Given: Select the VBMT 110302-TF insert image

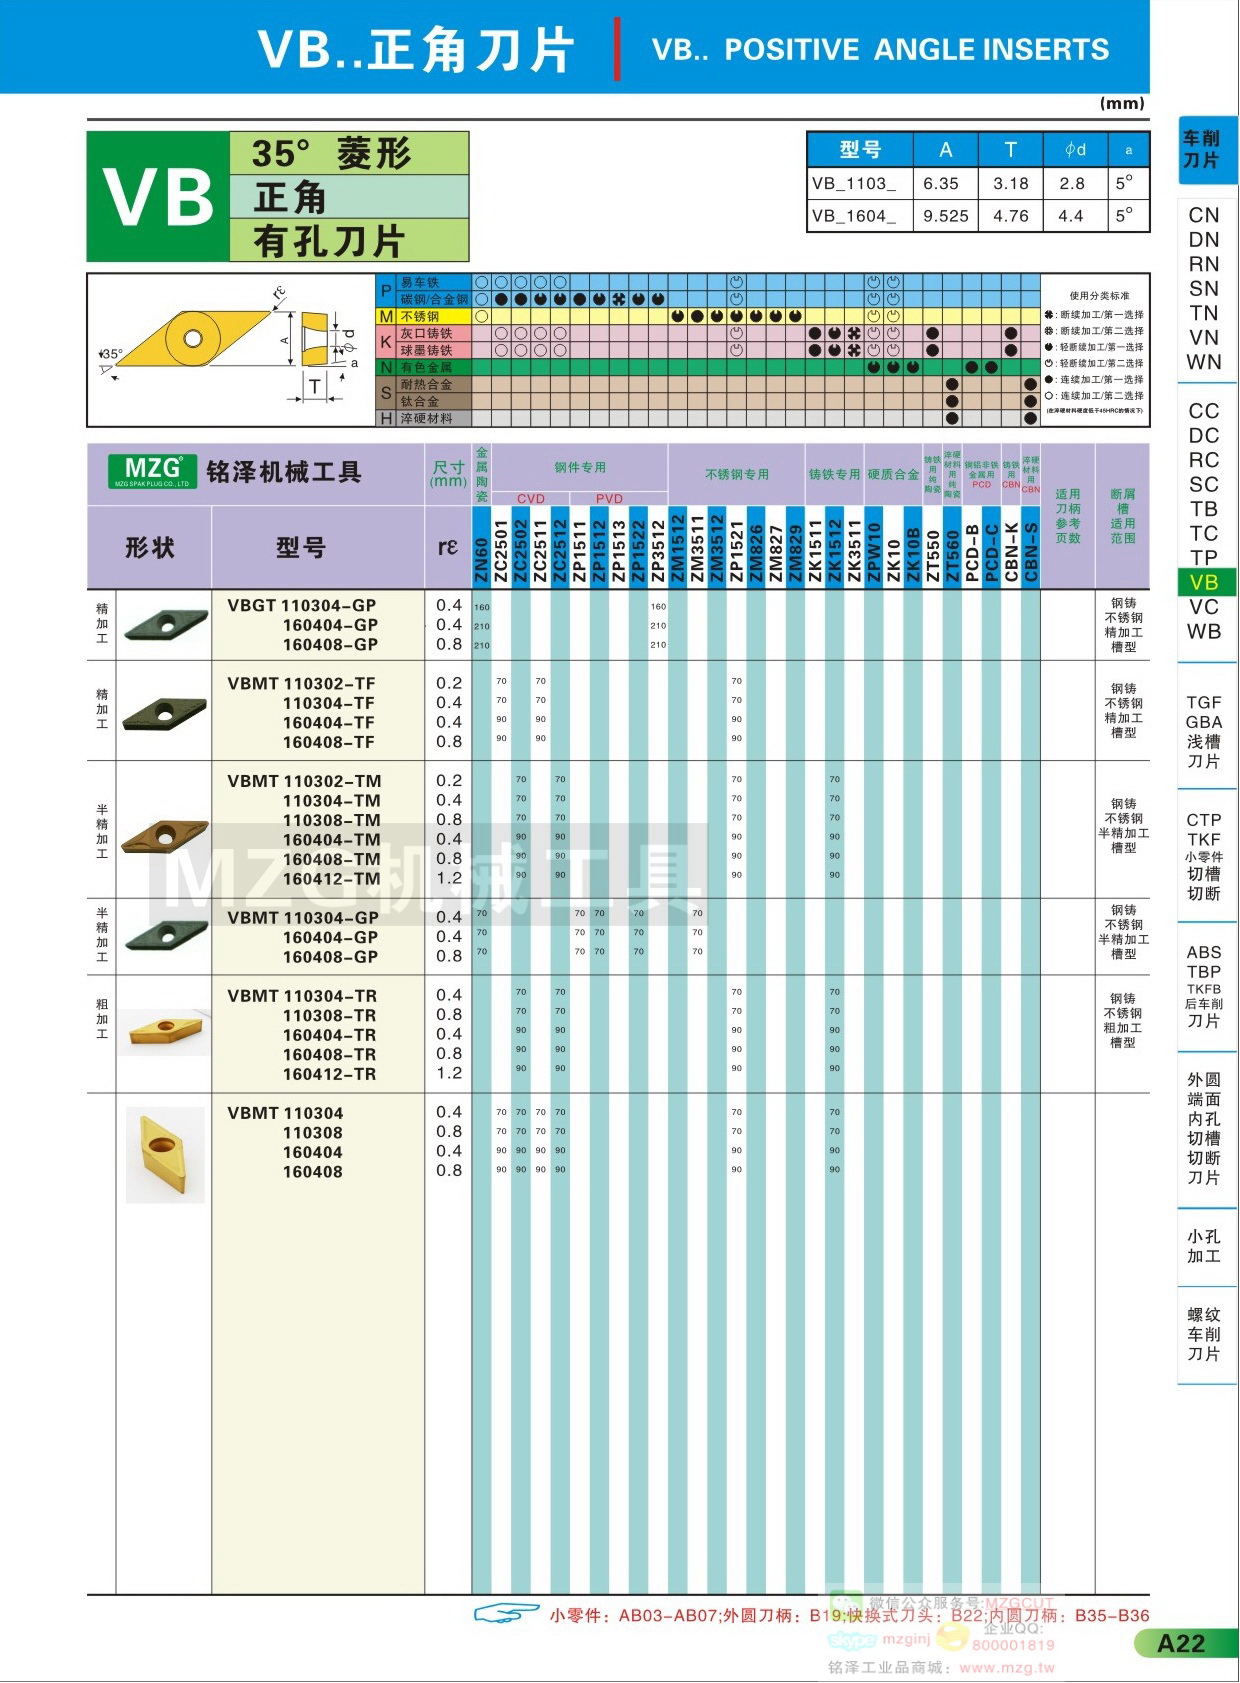Looking at the screenshot, I should tap(164, 712).
